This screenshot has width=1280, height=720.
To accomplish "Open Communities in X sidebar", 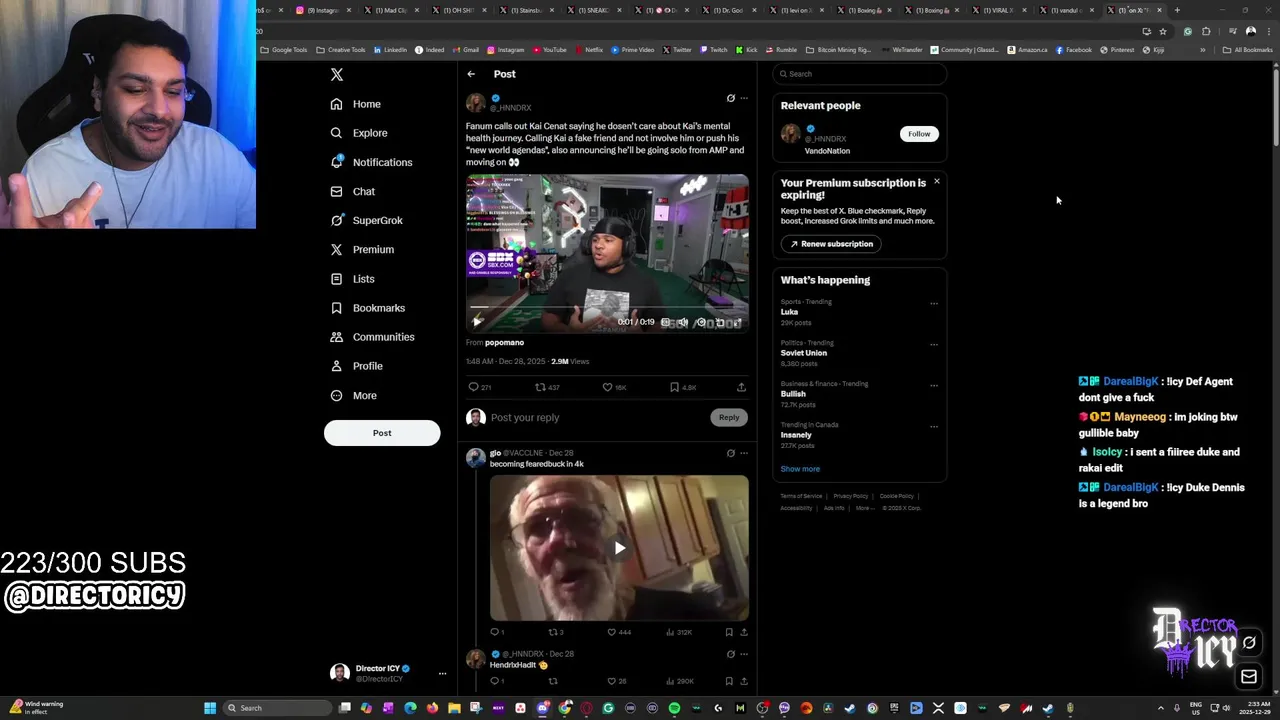I will click(x=372, y=337).
